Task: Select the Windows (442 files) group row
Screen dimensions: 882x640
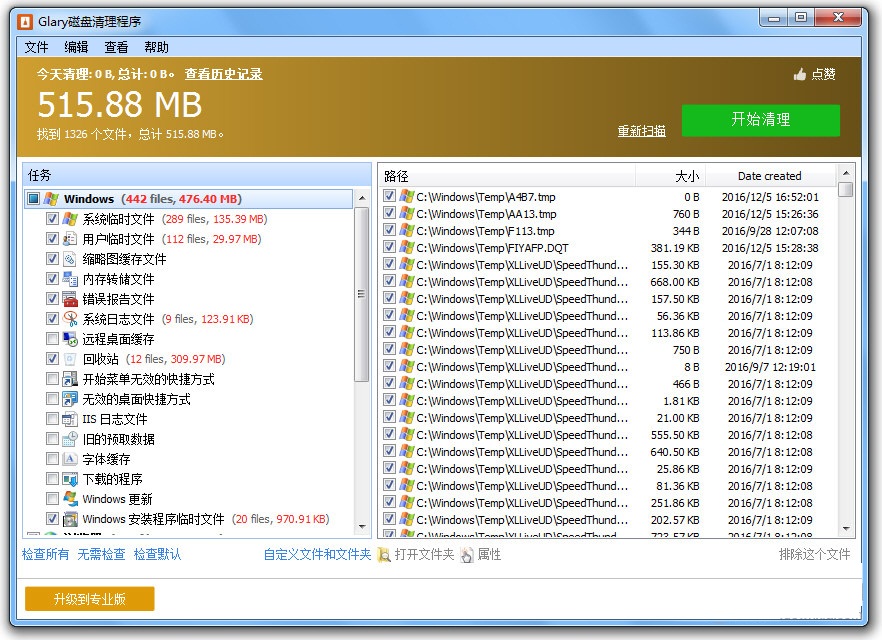Action: 189,199
